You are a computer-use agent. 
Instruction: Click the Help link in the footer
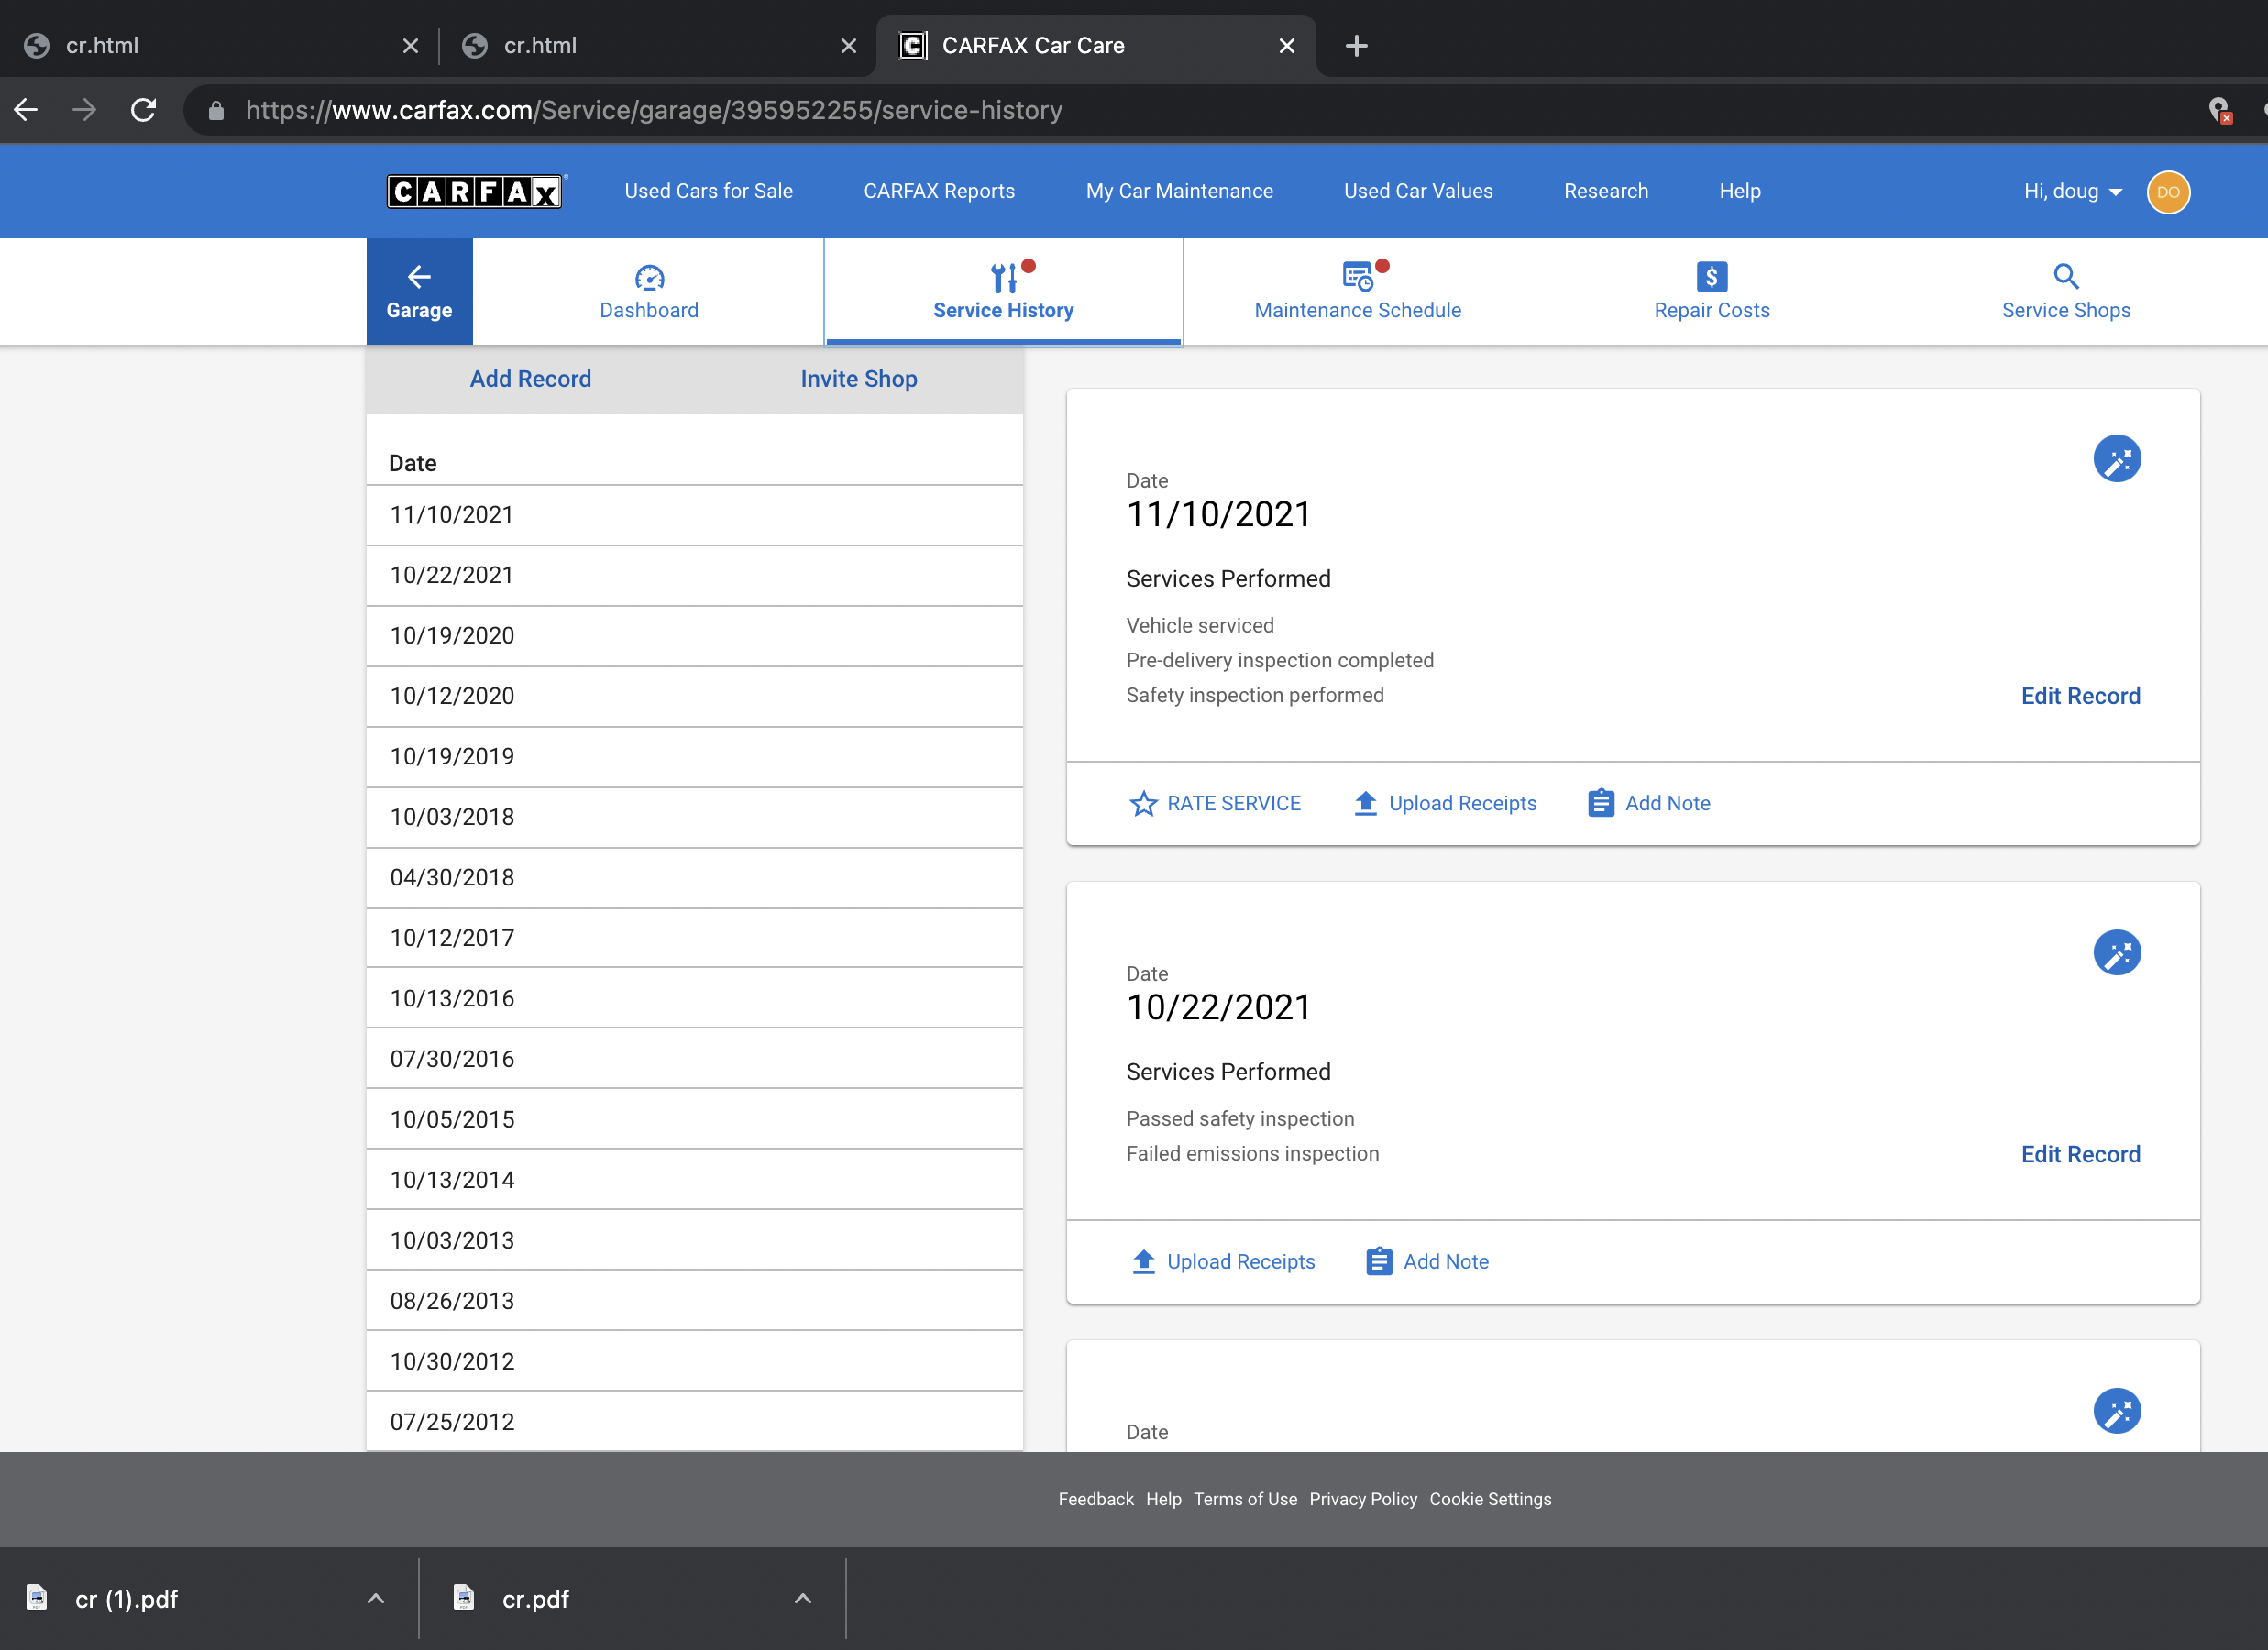[1163, 1499]
